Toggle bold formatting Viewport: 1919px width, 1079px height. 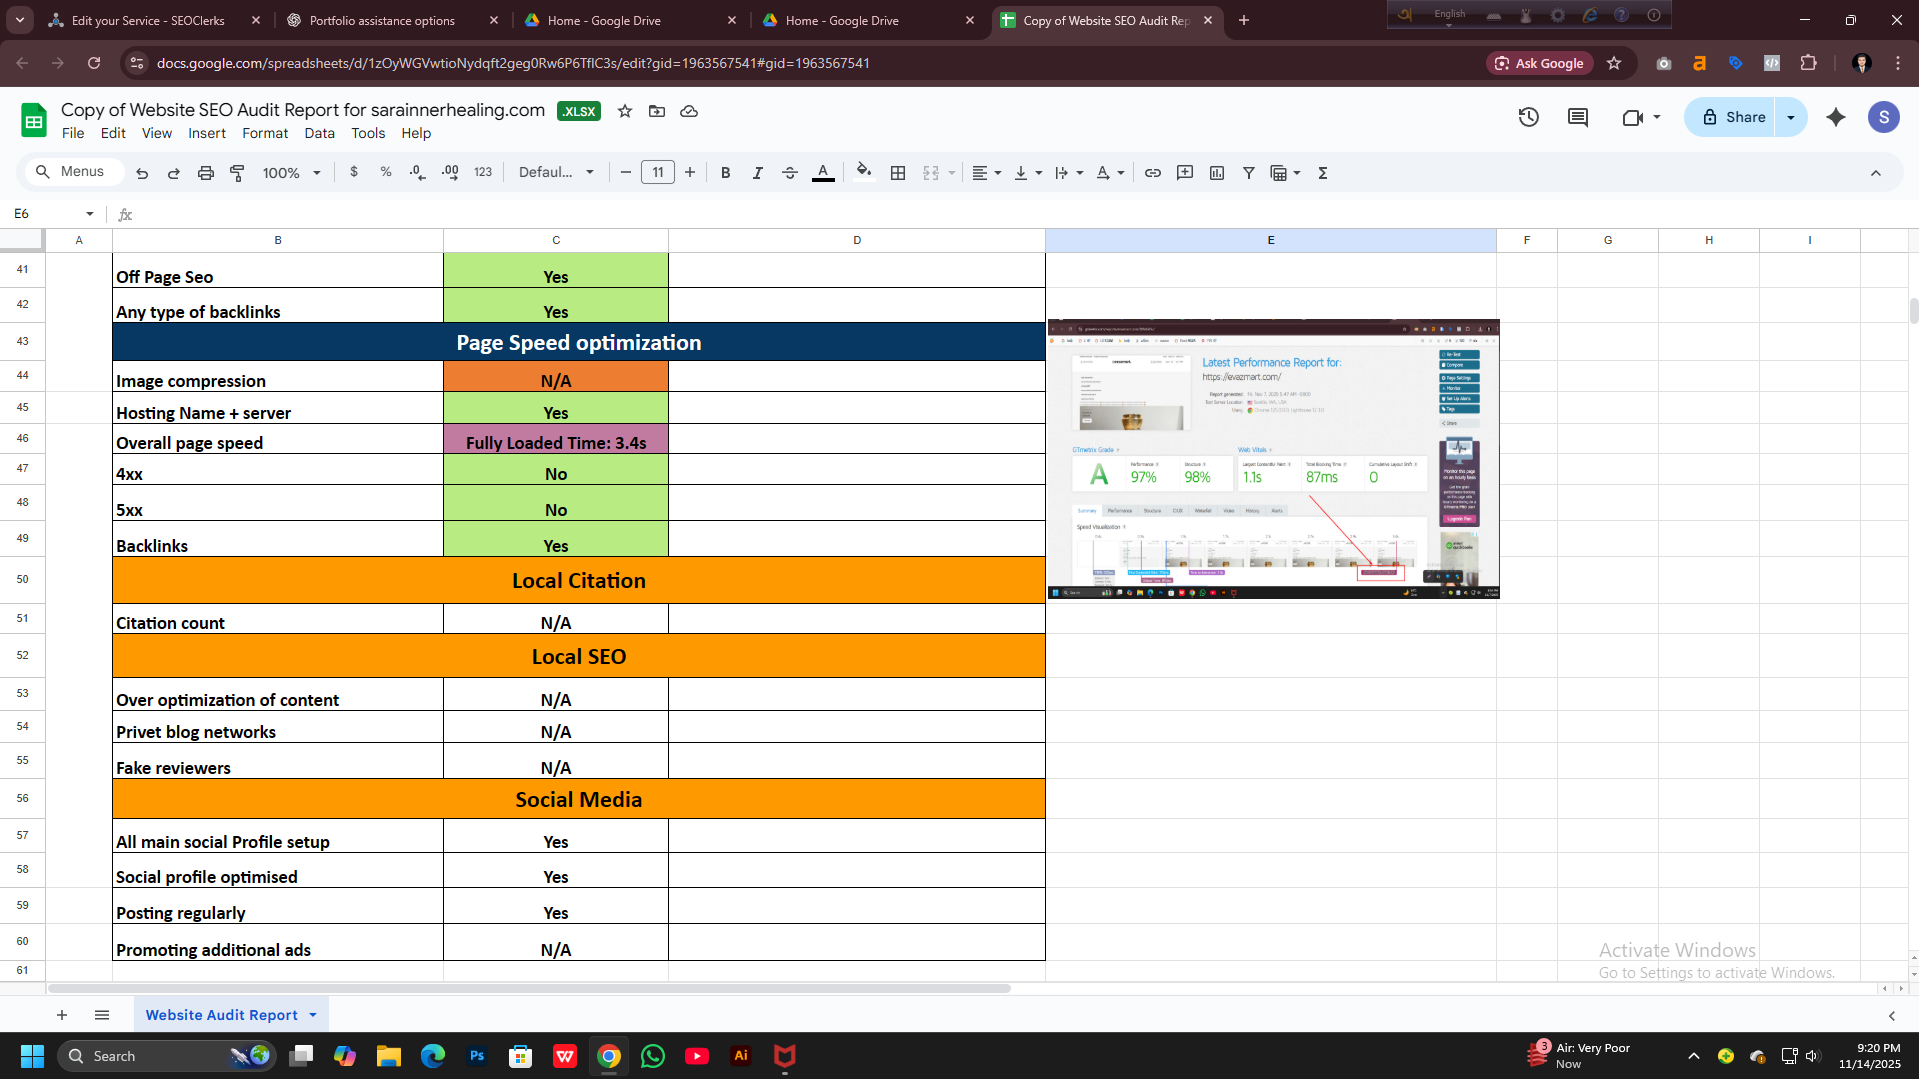pos(725,173)
